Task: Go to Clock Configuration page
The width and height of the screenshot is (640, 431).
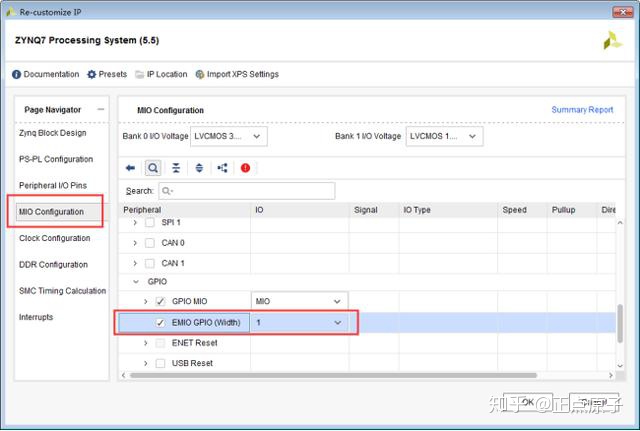Action: (55, 238)
